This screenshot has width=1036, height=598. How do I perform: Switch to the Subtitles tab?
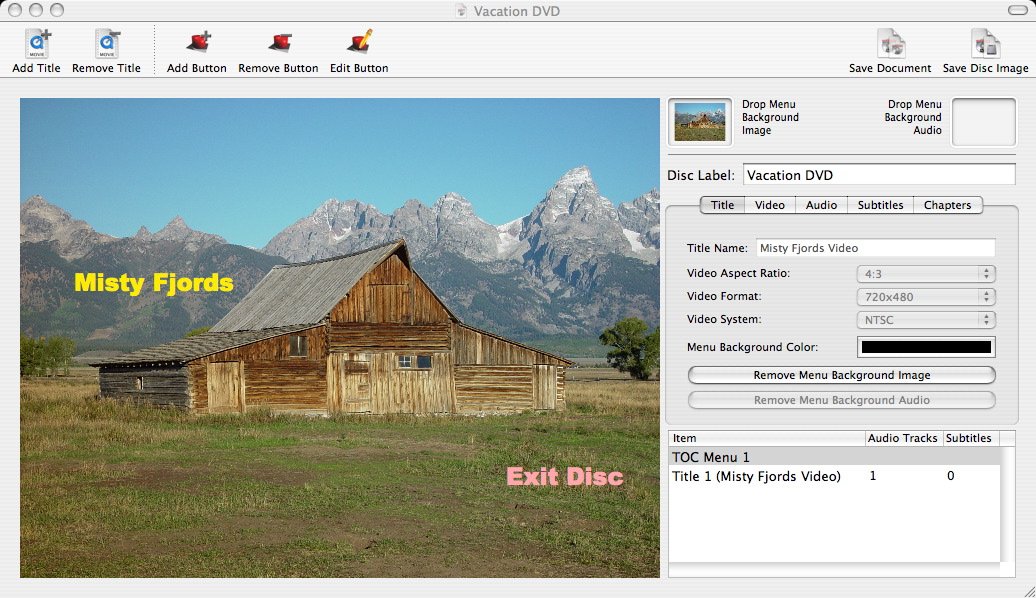tap(880, 205)
